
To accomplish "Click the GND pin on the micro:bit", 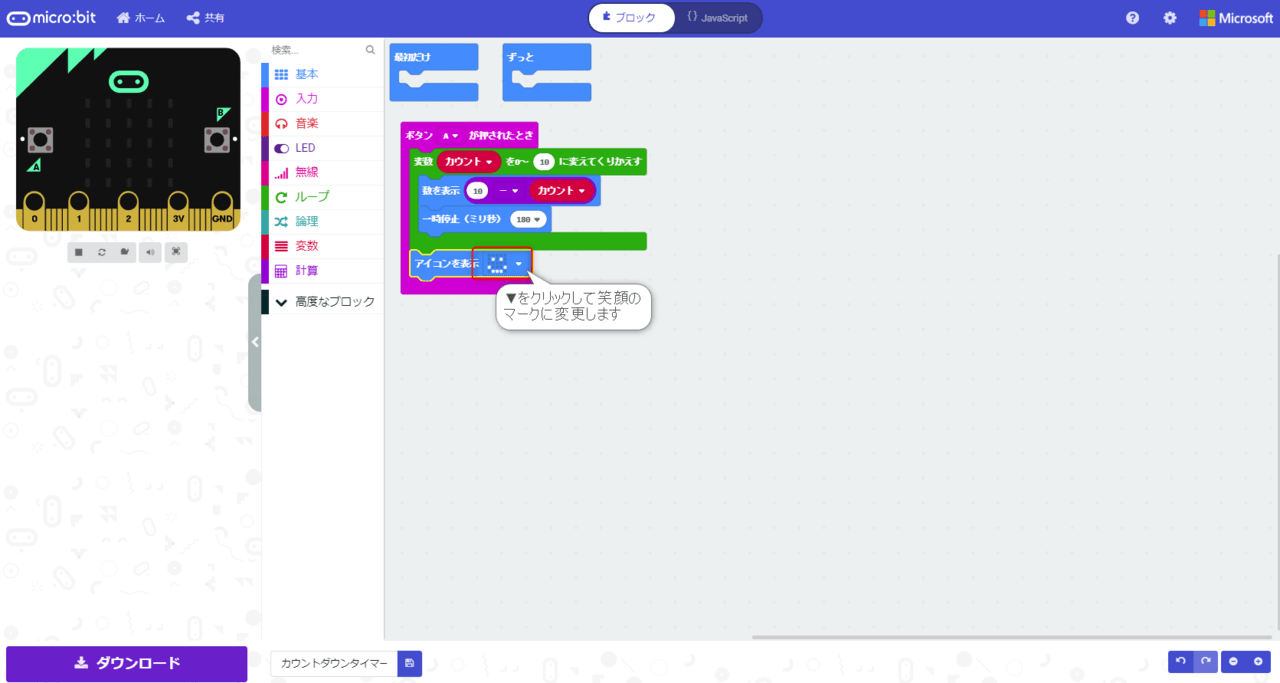I will (x=222, y=211).
